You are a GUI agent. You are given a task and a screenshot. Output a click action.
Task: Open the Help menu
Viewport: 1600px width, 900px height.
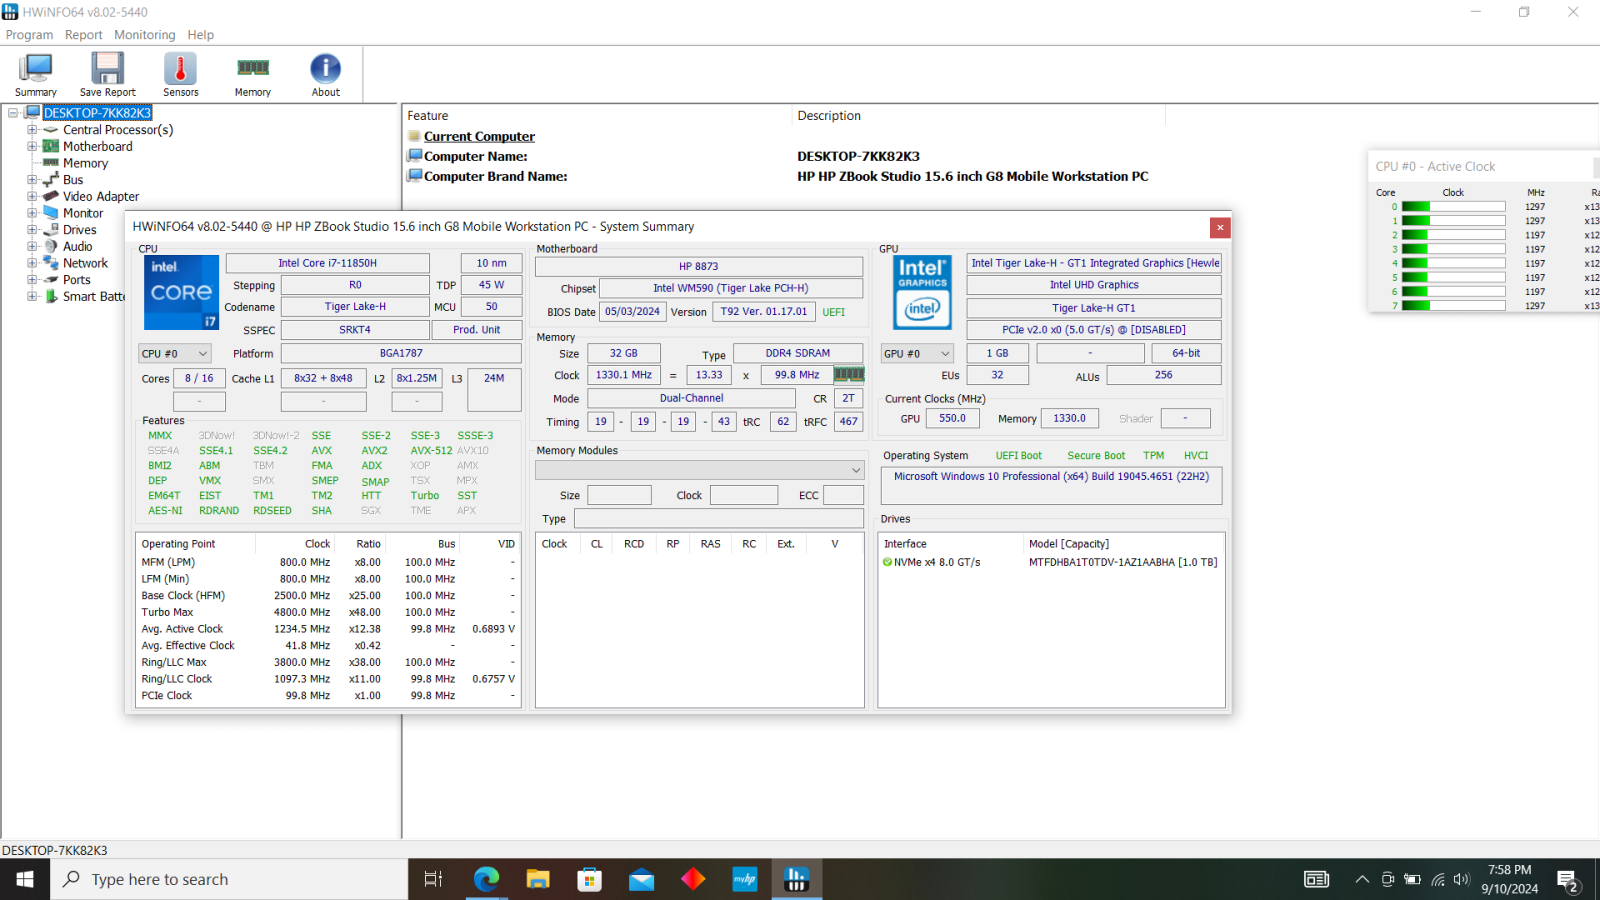201,35
